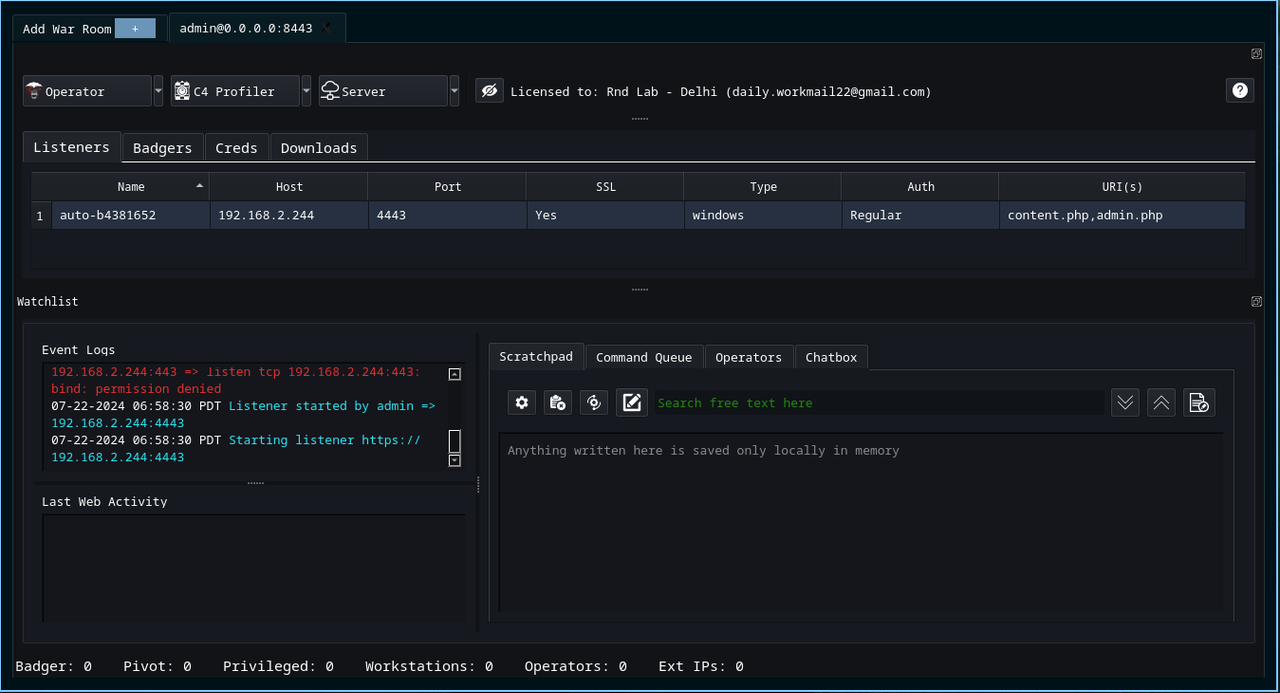Click the SSL column header
The height and width of the screenshot is (693, 1280).
tap(605, 187)
